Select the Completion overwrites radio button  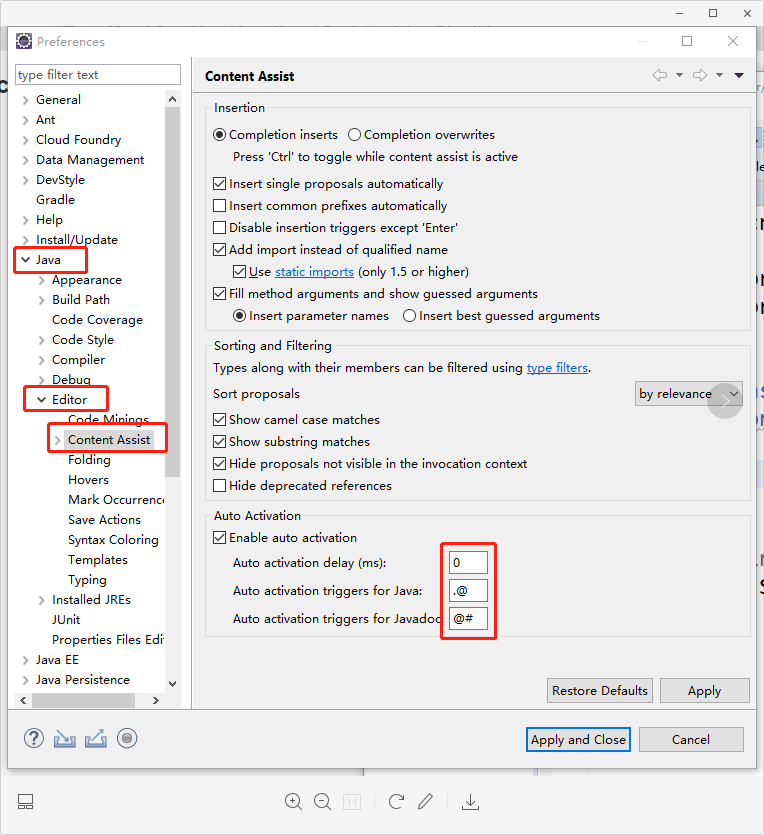pyautogui.click(x=355, y=135)
